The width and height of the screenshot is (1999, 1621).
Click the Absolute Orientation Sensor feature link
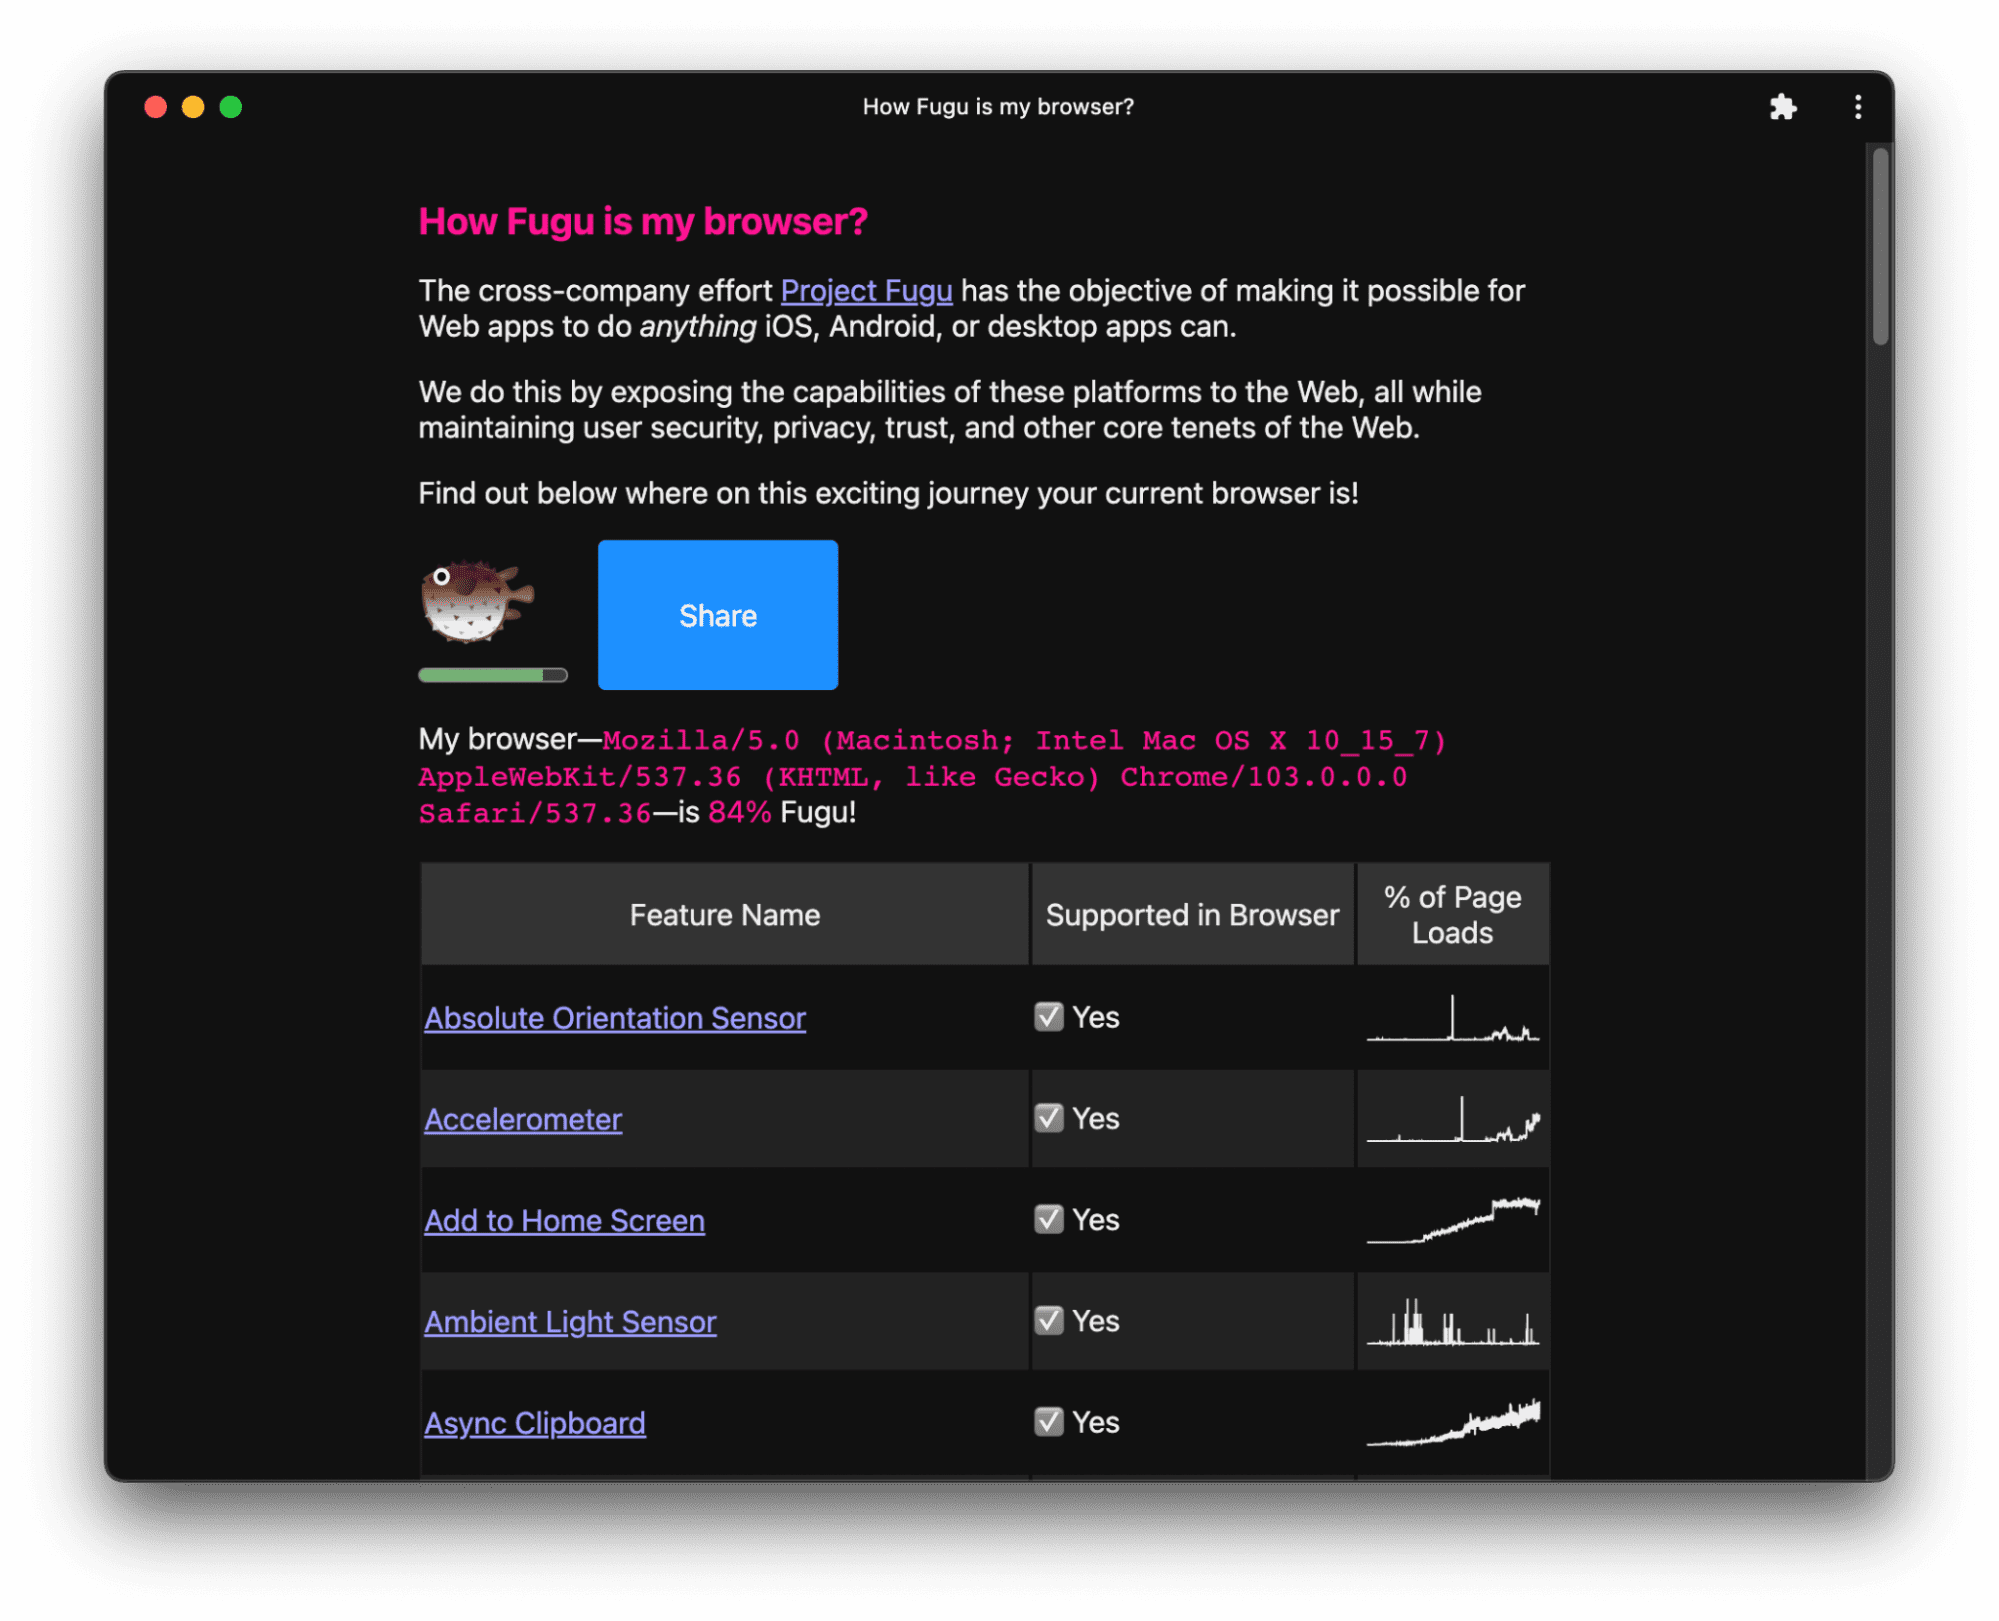point(612,1017)
